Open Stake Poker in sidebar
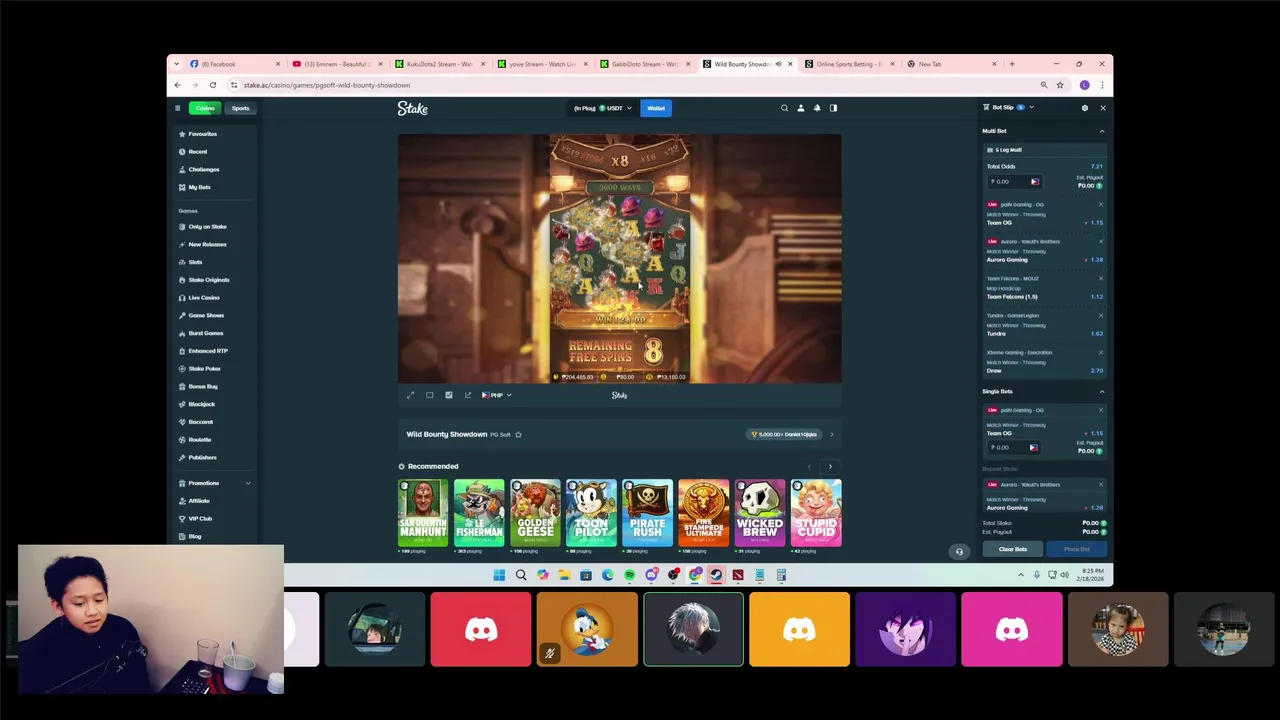Image resolution: width=1280 pixels, height=720 pixels. click(200, 369)
